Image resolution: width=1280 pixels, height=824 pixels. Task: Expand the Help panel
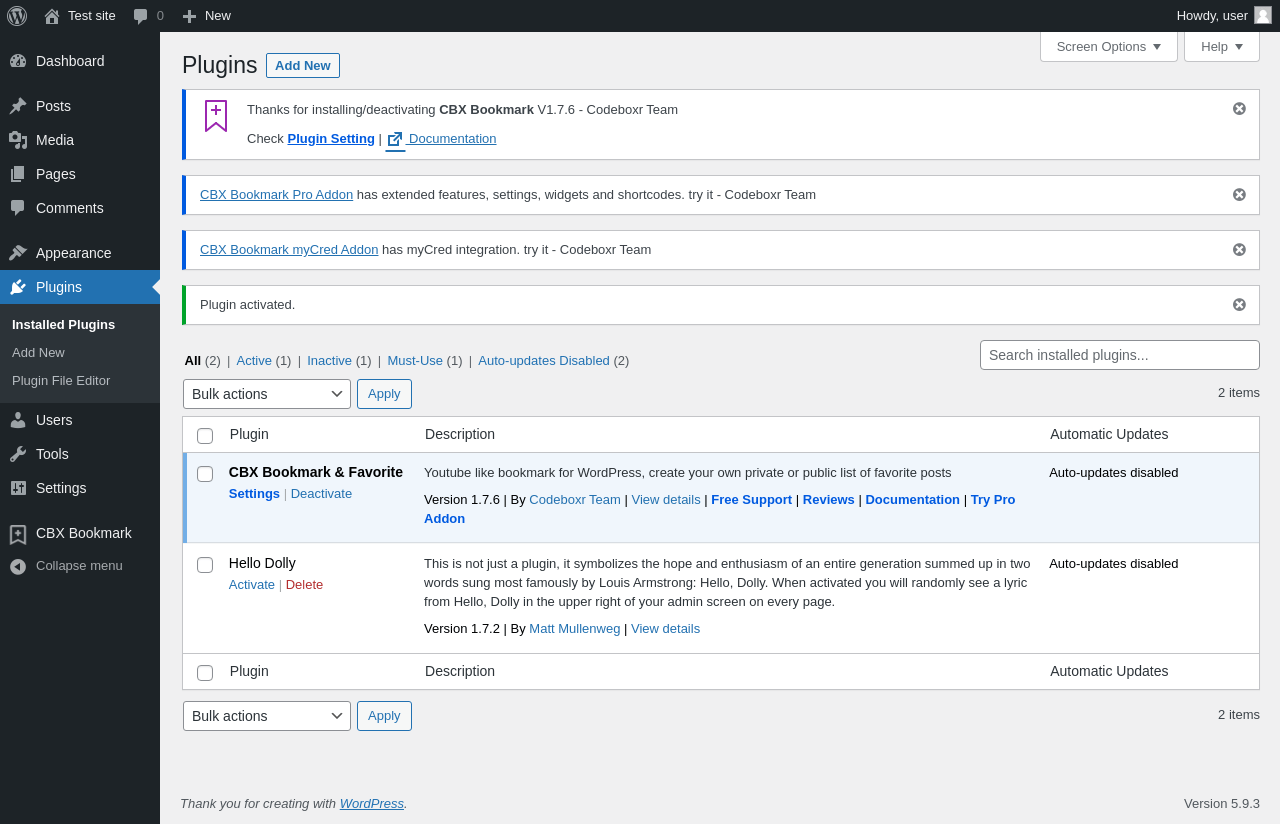point(1221,46)
